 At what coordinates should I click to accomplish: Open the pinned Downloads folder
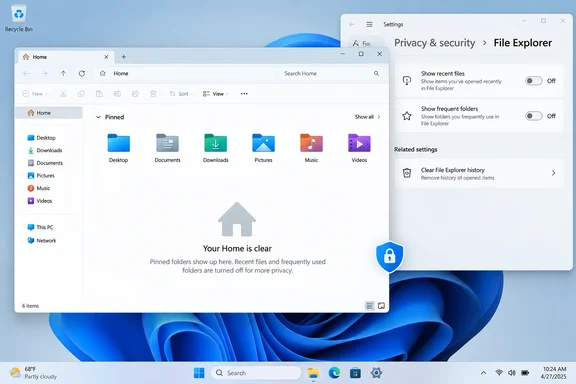coord(216,148)
